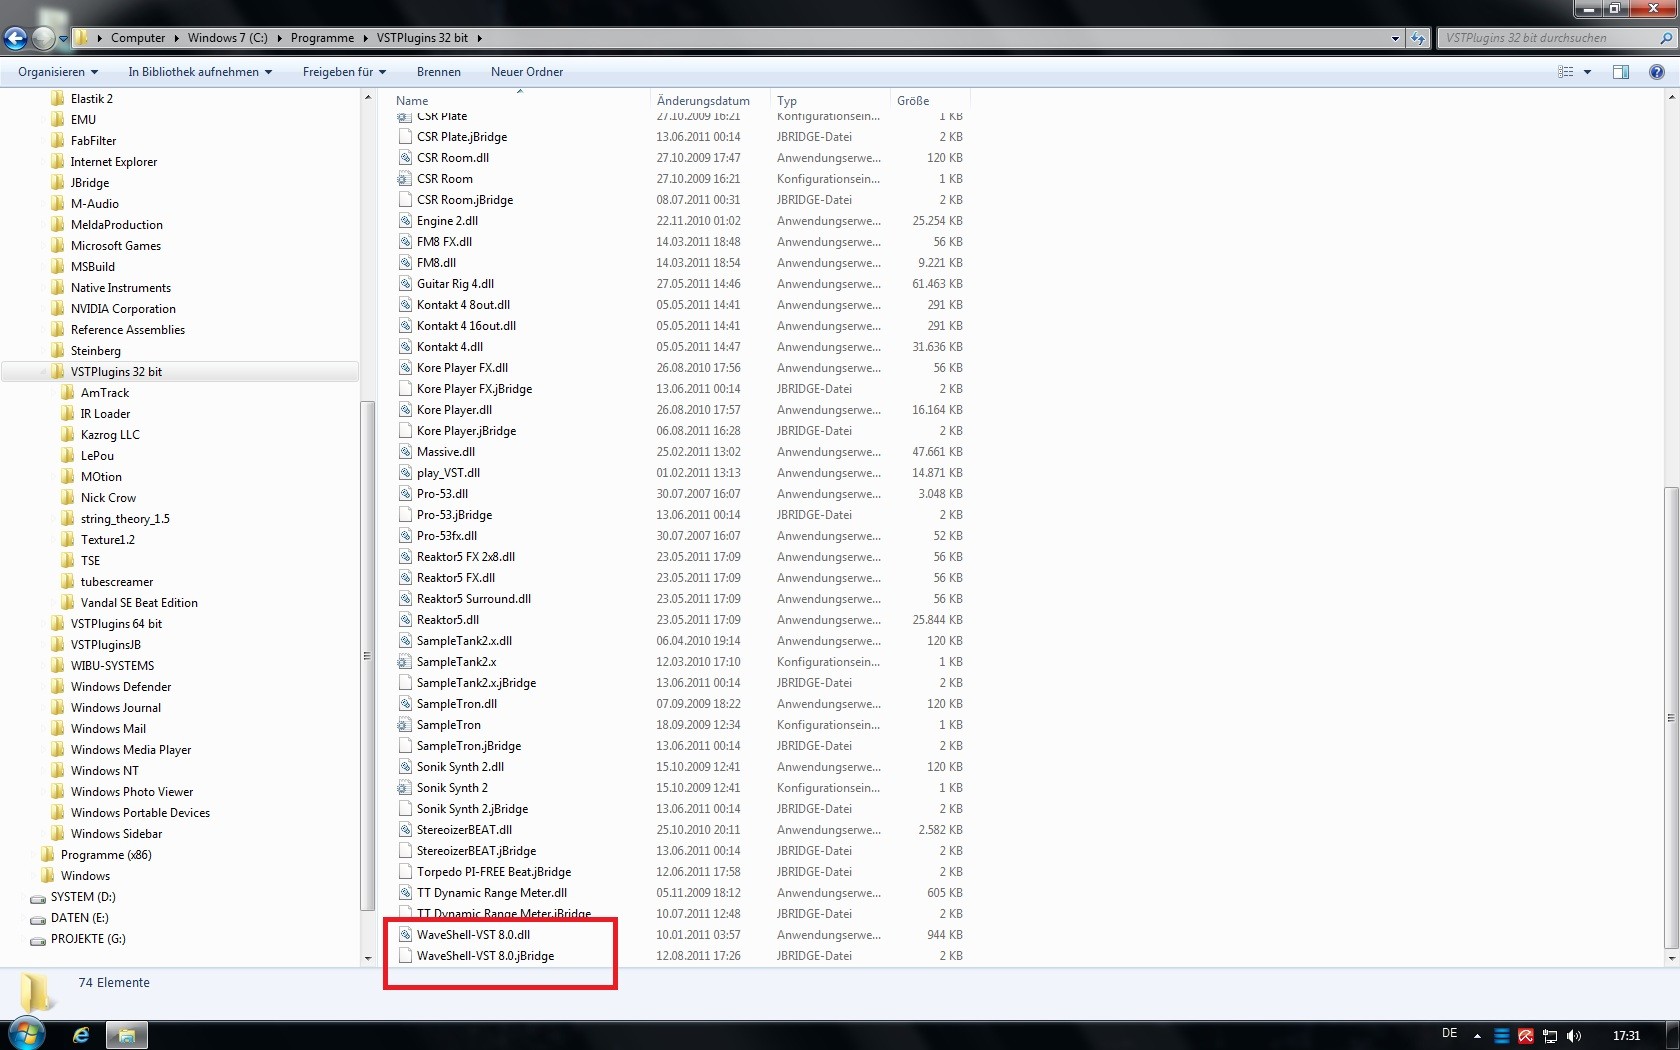Select file 'StereoizerBEAT.dll'
The width and height of the screenshot is (1680, 1050).
pyautogui.click(x=464, y=830)
